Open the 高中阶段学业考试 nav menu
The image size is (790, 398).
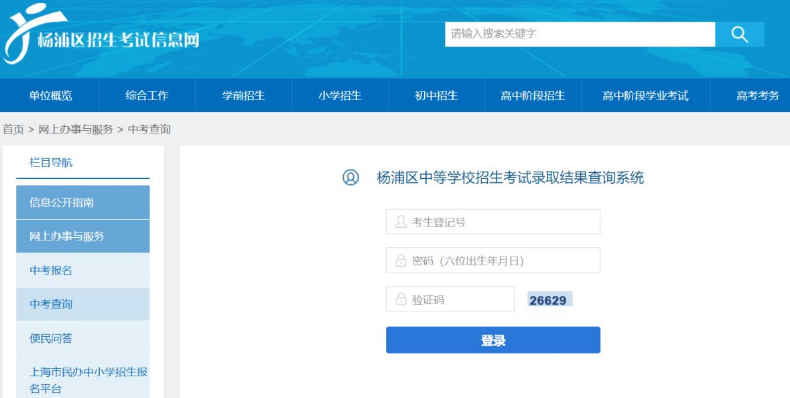tap(645, 95)
